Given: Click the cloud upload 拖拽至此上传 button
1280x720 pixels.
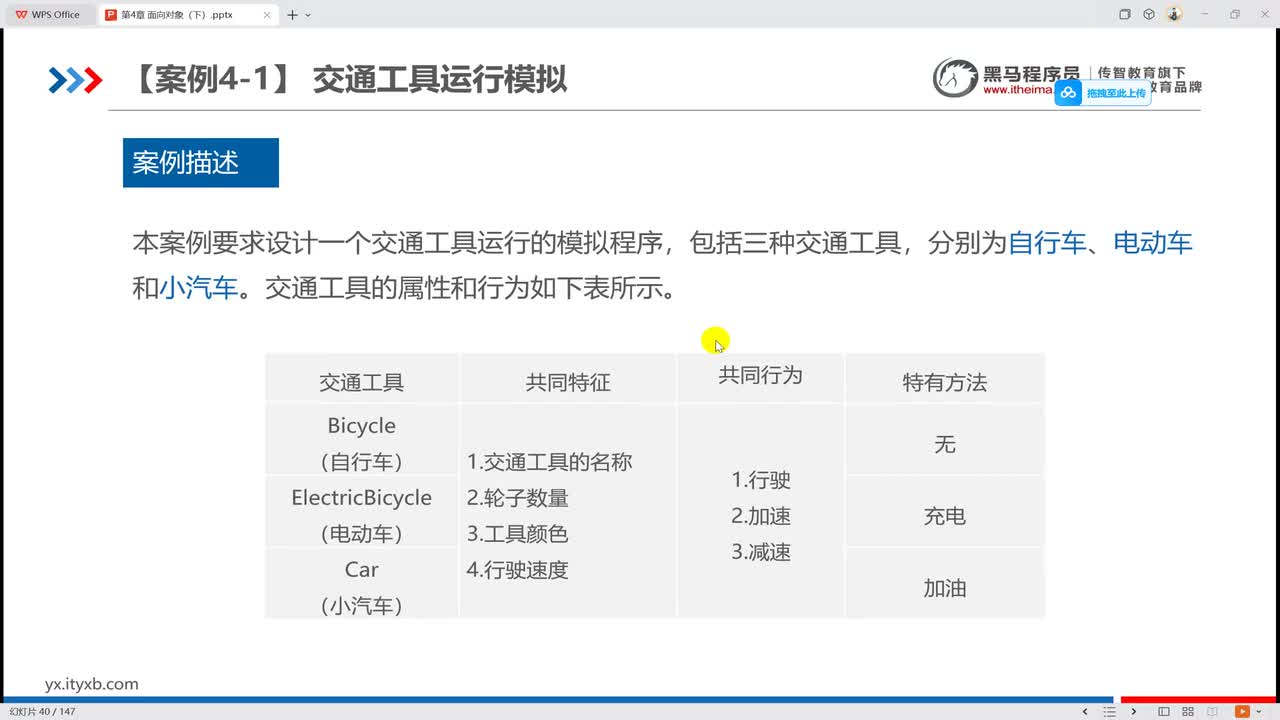Looking at the screenshot, I should 1102,93.
